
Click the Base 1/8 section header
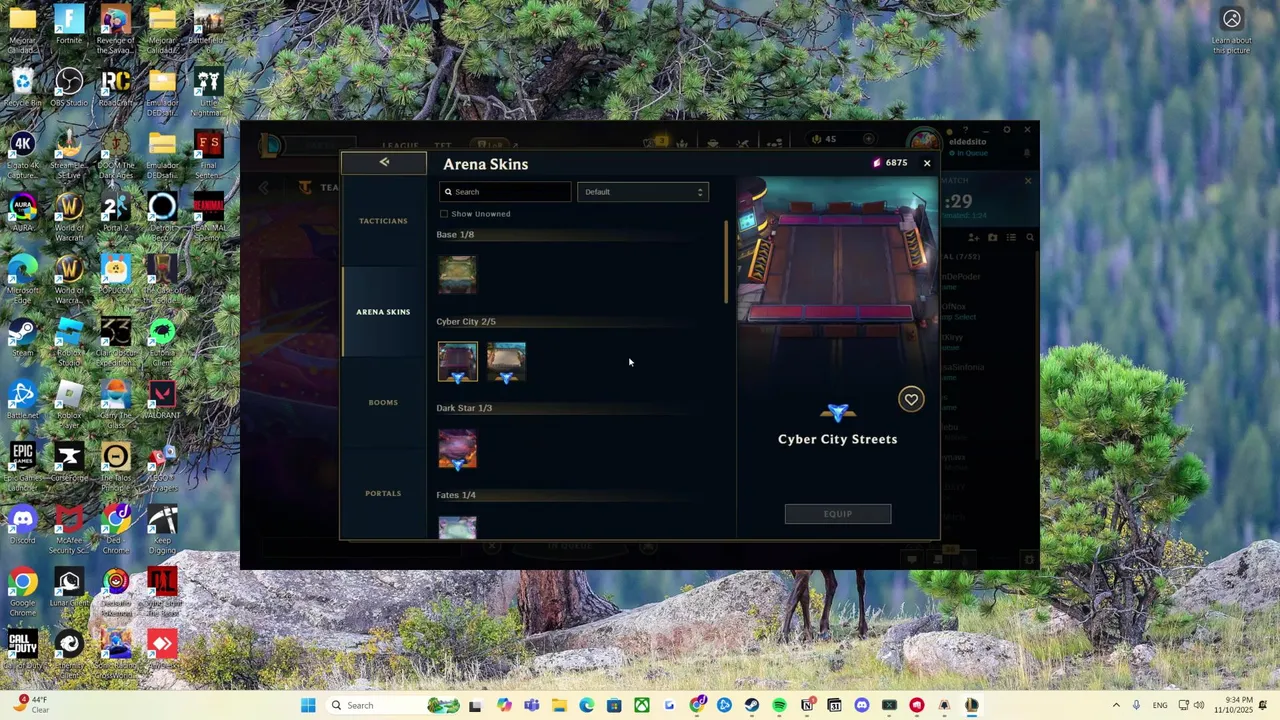point(455,234)
